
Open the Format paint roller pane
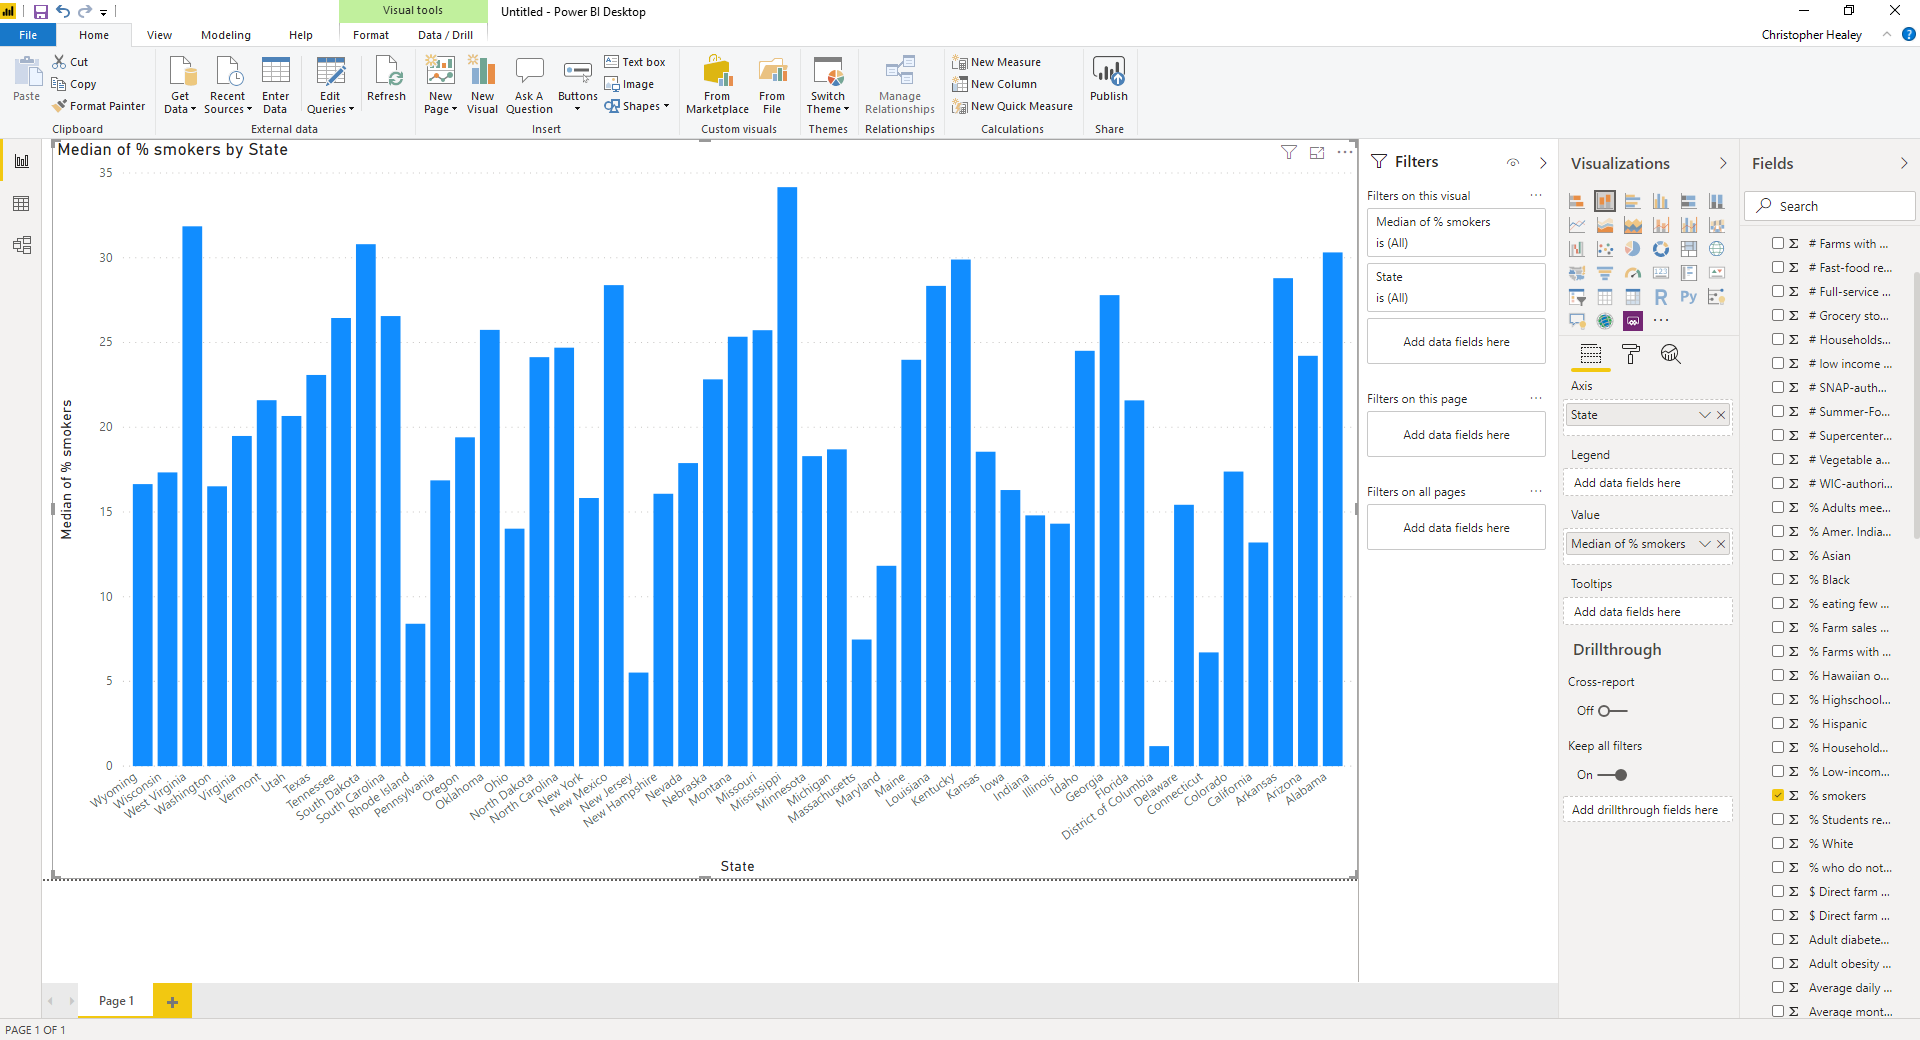coord(1630,354)
